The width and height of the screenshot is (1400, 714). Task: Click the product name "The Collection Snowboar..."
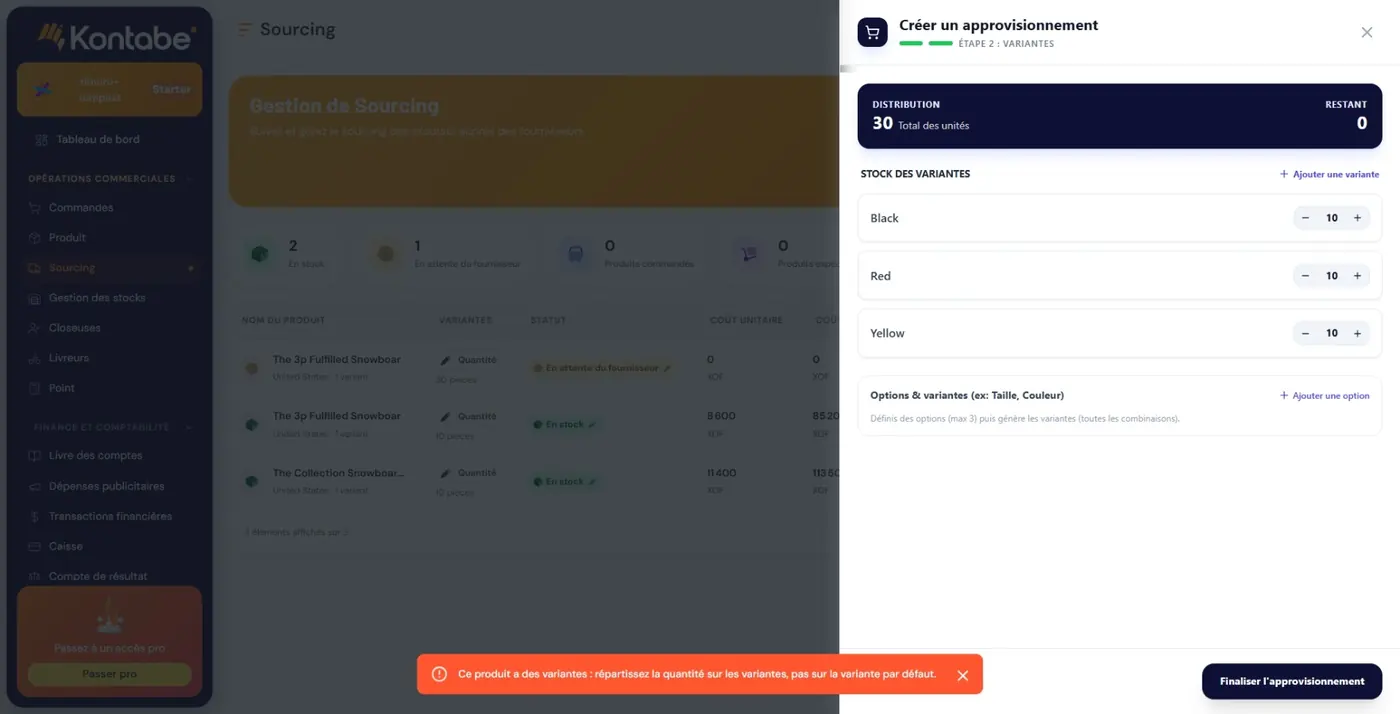pos(339,473)
